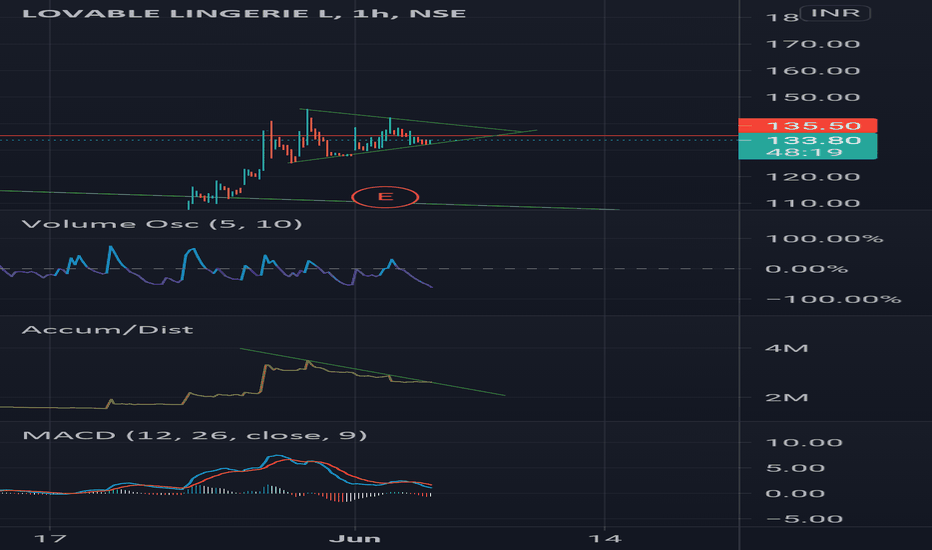Click the 4M Accum/Dist axis label
This screenshot has height=550, width=932.
point(787,348)
